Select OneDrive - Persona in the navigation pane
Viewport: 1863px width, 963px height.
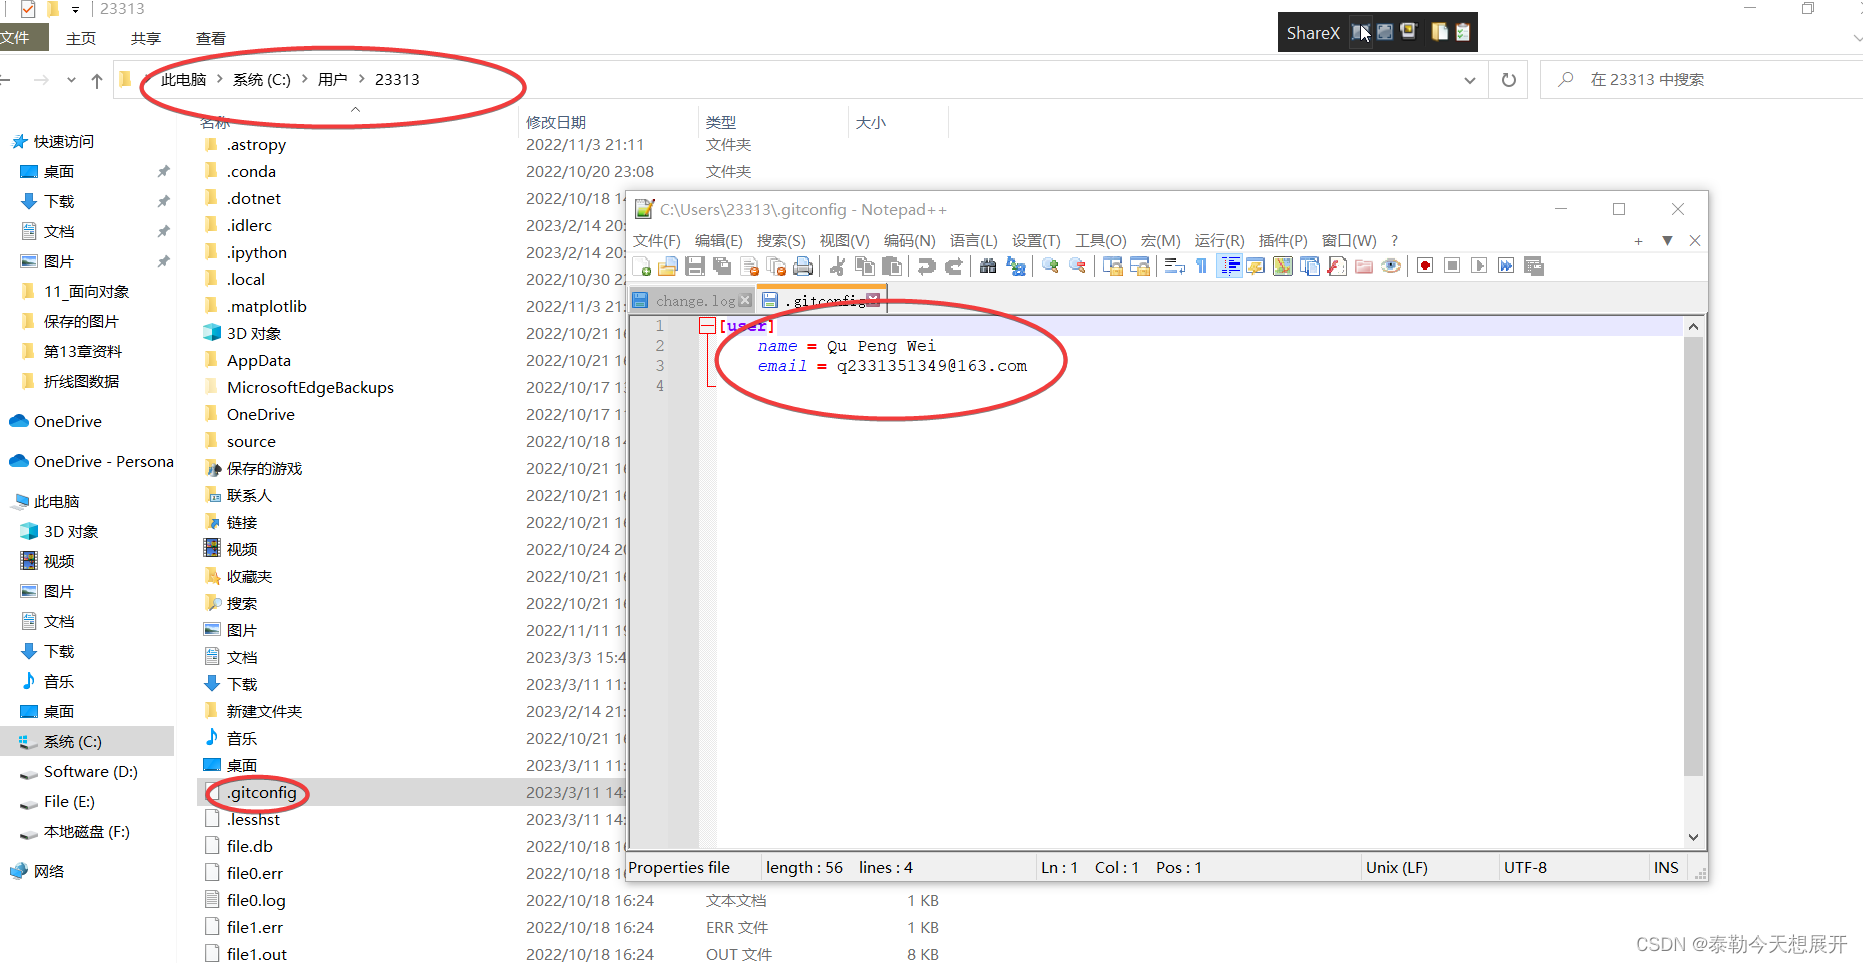point(91,461)
